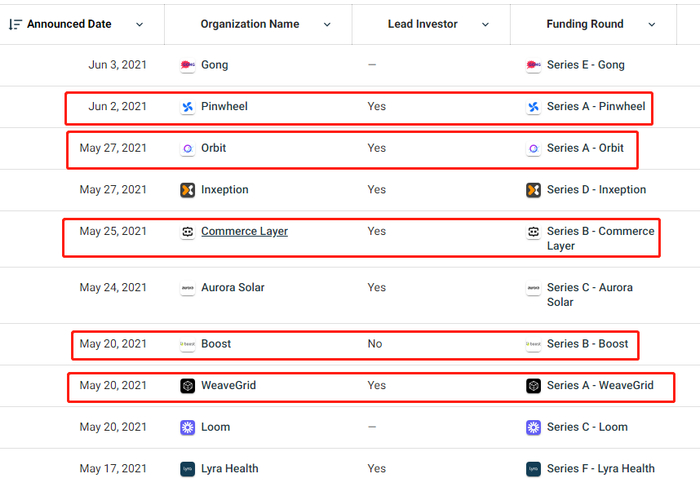Click the May 24, 2021 date cell

point(113,288)
